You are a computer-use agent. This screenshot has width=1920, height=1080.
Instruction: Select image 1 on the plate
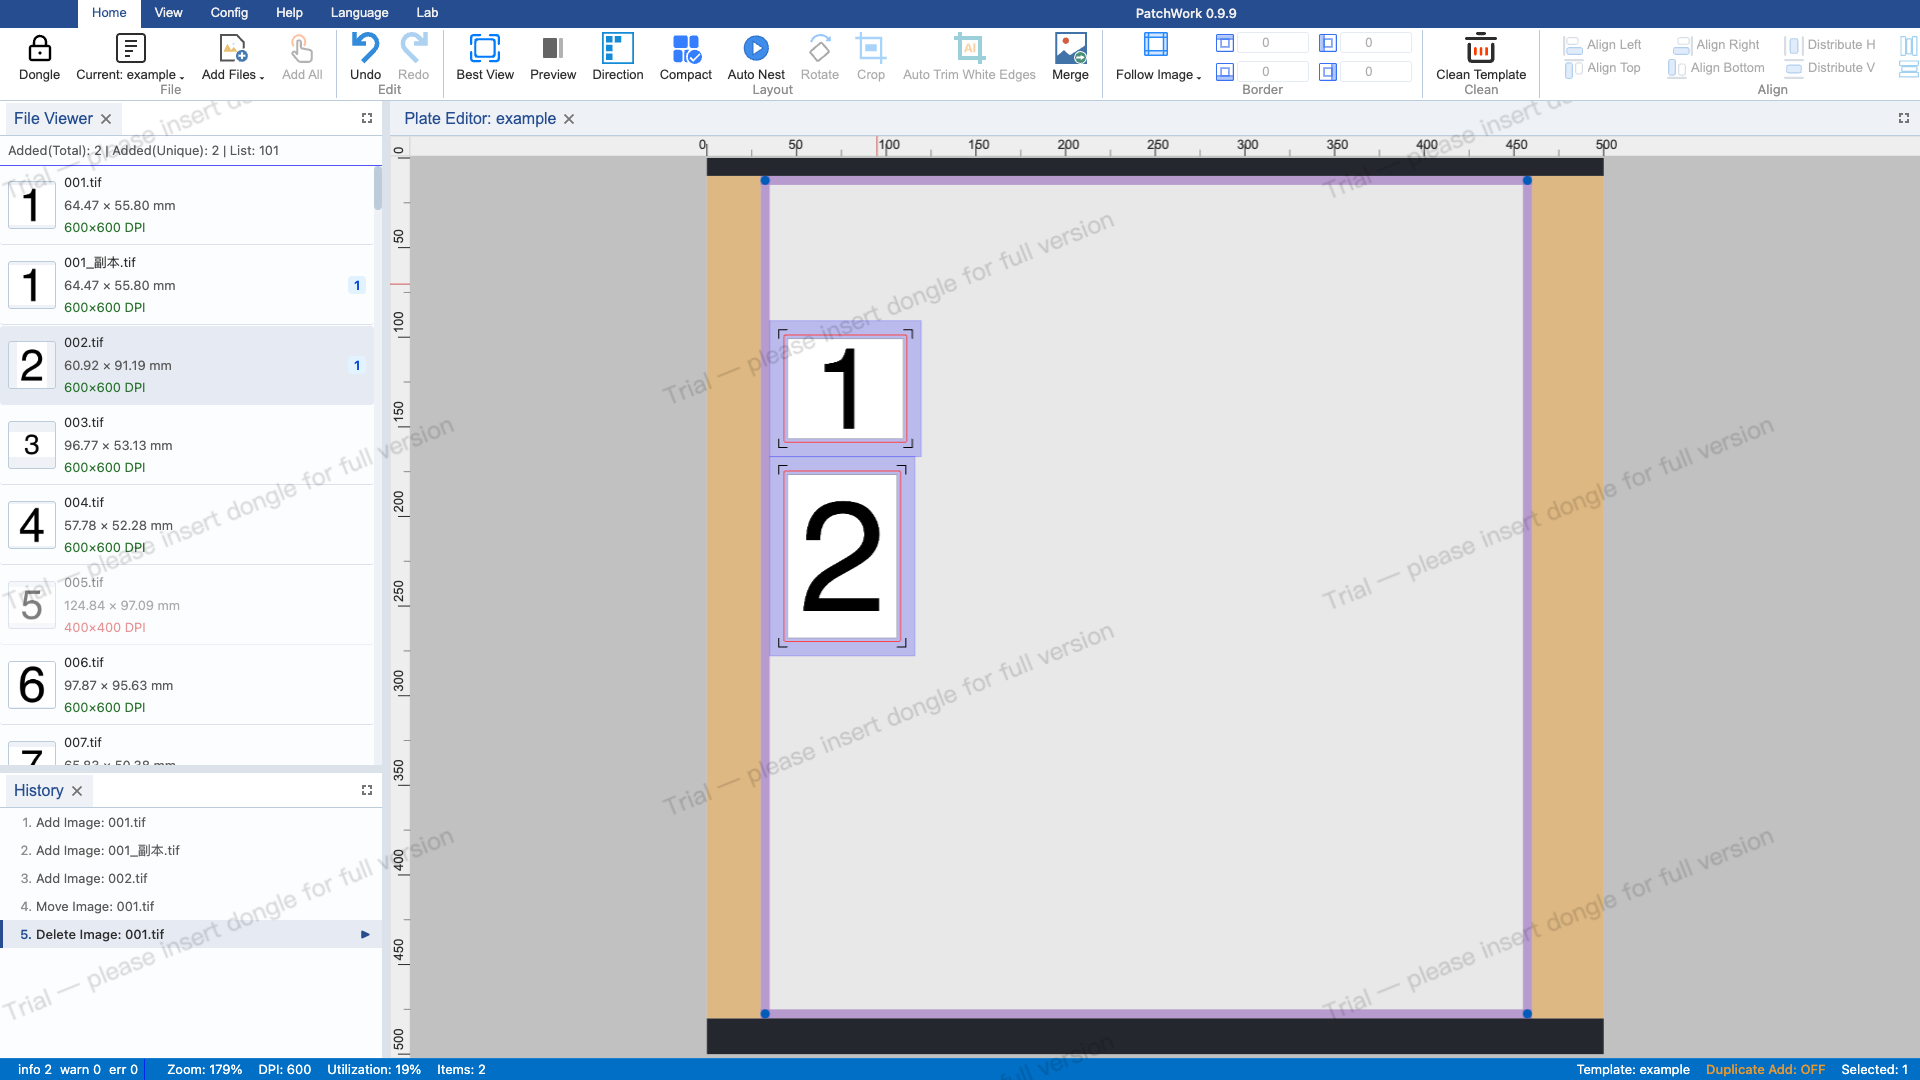pyautogui.click(x=846, y=389)
